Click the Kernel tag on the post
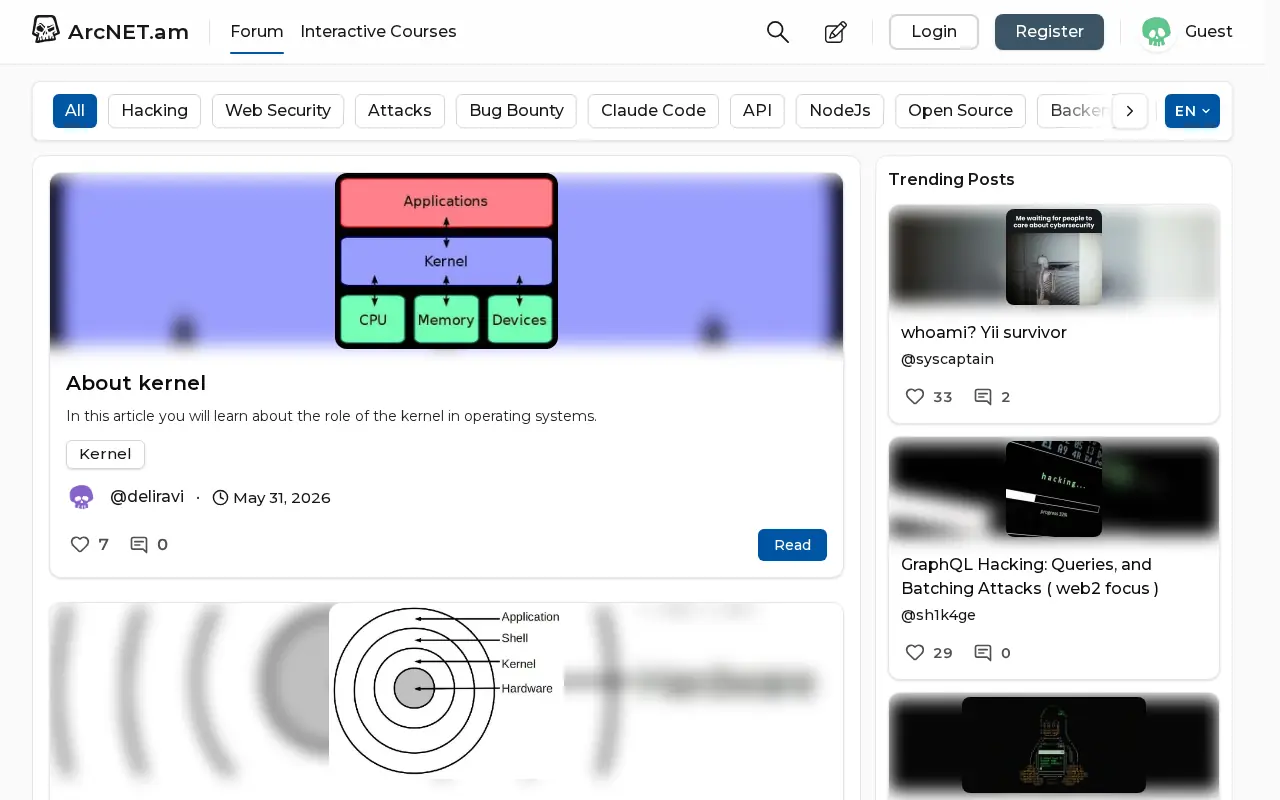1280x800 pixels. click(105, 454)
